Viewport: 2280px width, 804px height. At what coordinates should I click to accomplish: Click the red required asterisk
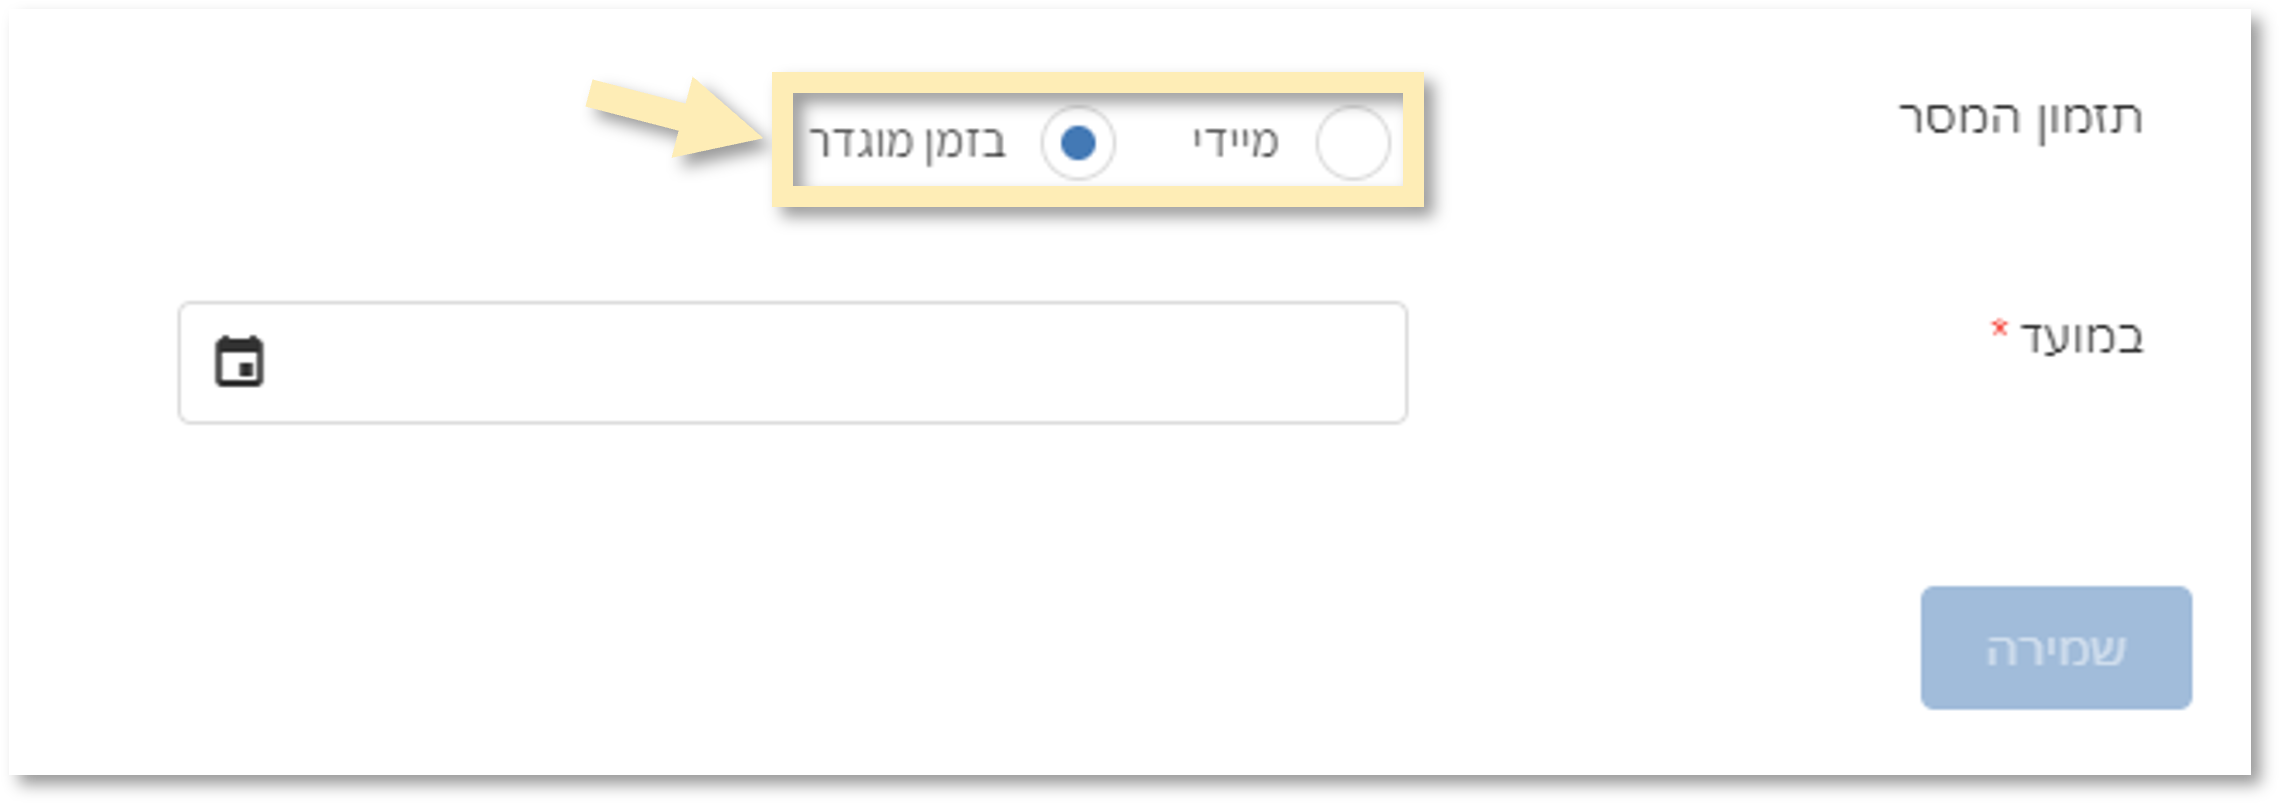pyautogui.click(x=1998, y=328)
